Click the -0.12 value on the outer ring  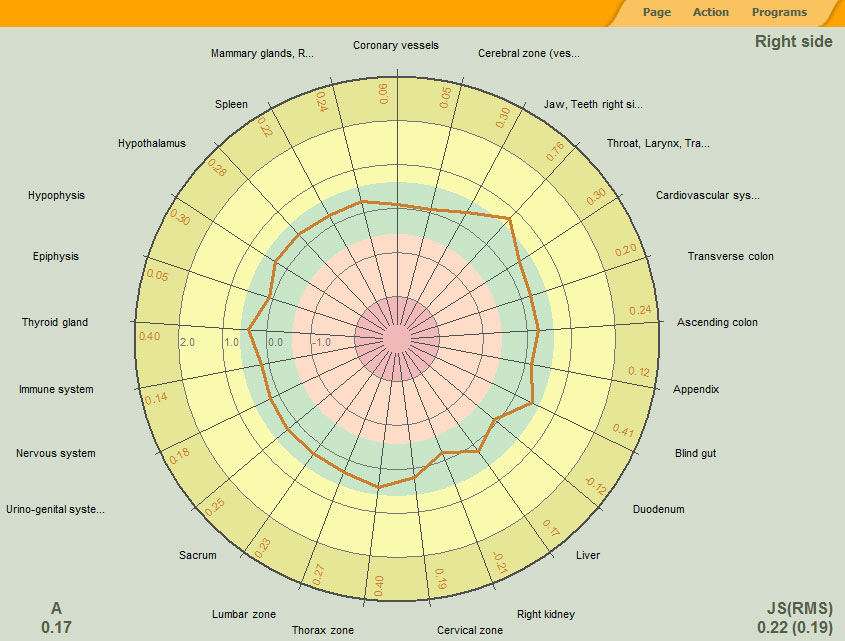[595, 486]
